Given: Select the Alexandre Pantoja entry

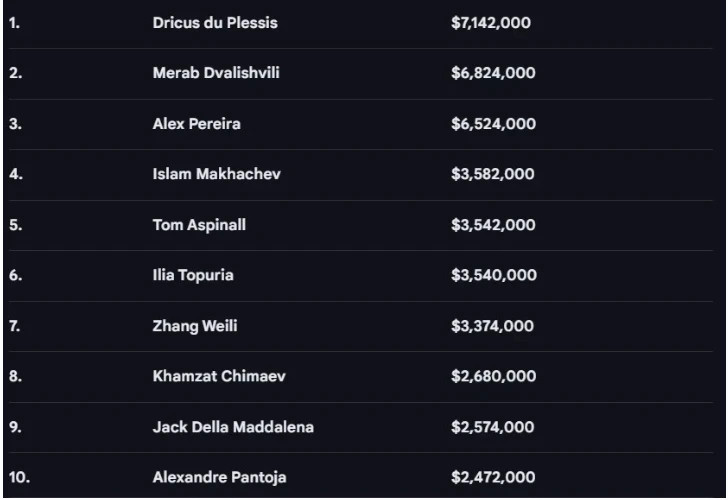Looking at the screenshot, I should click(x=219, y=477).
